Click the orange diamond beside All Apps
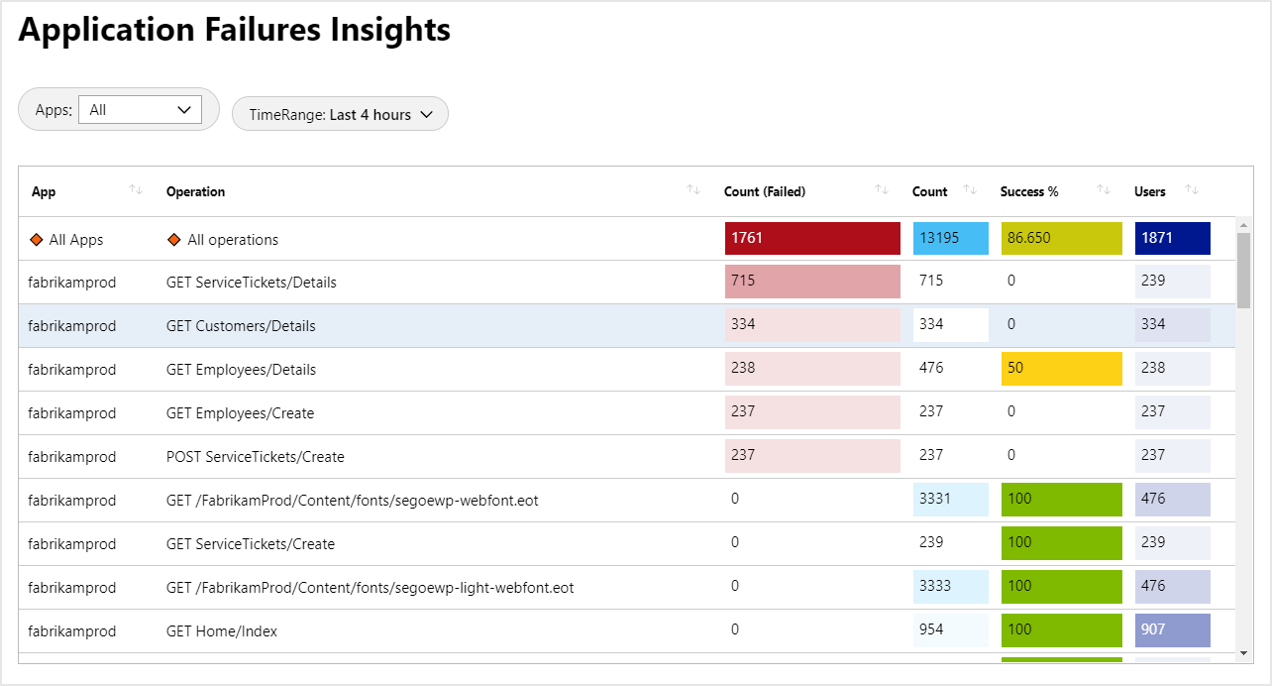This screenshot has width=1272, height=686. pyautogui.click(x=36, y=240)
